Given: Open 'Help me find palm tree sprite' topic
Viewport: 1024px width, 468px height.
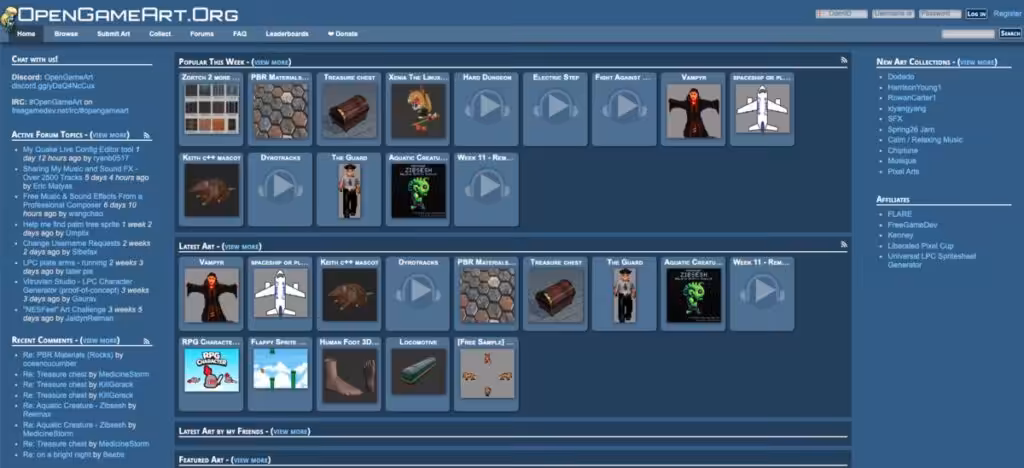Looking at the screenshot, I should (x=71, y=225).
